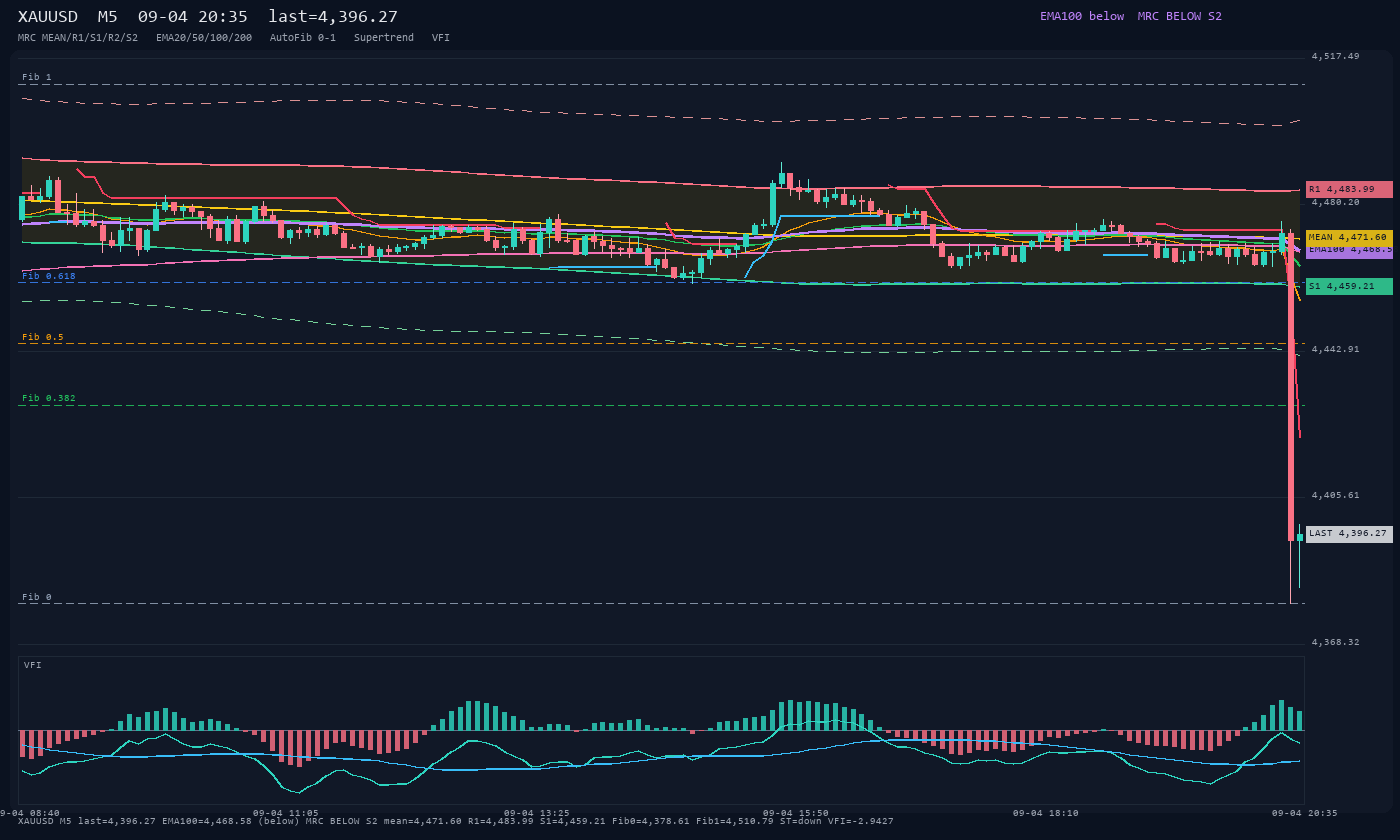Image resolution: width=1400 pixels, height=840 pixels.
Task: Click the EMA20/50/100/200 legend entry
Action: click(x=204, y=38)
